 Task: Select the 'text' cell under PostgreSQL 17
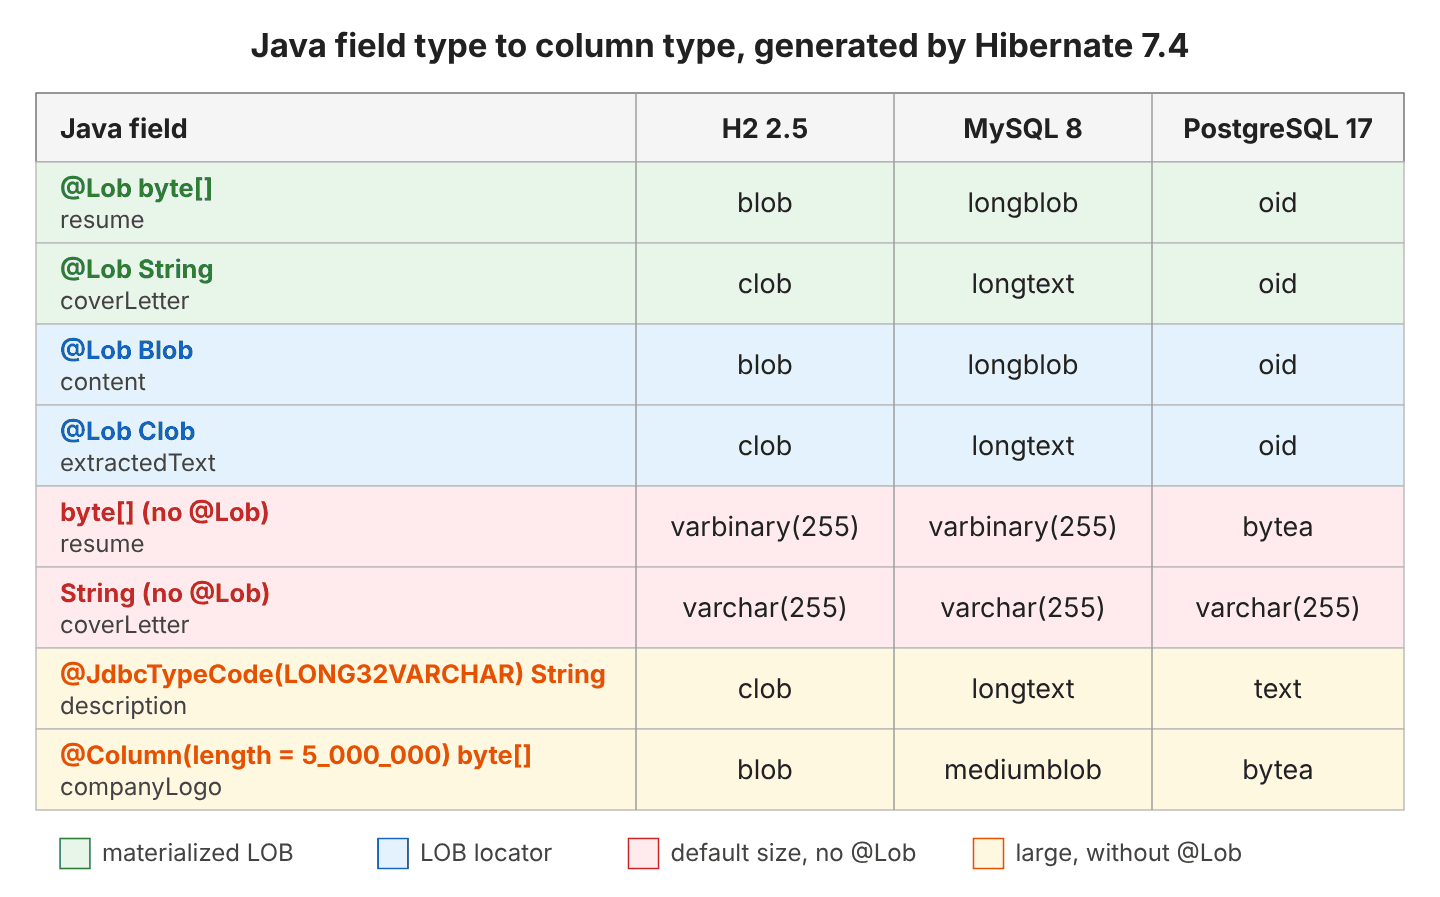pos(1278,689)
